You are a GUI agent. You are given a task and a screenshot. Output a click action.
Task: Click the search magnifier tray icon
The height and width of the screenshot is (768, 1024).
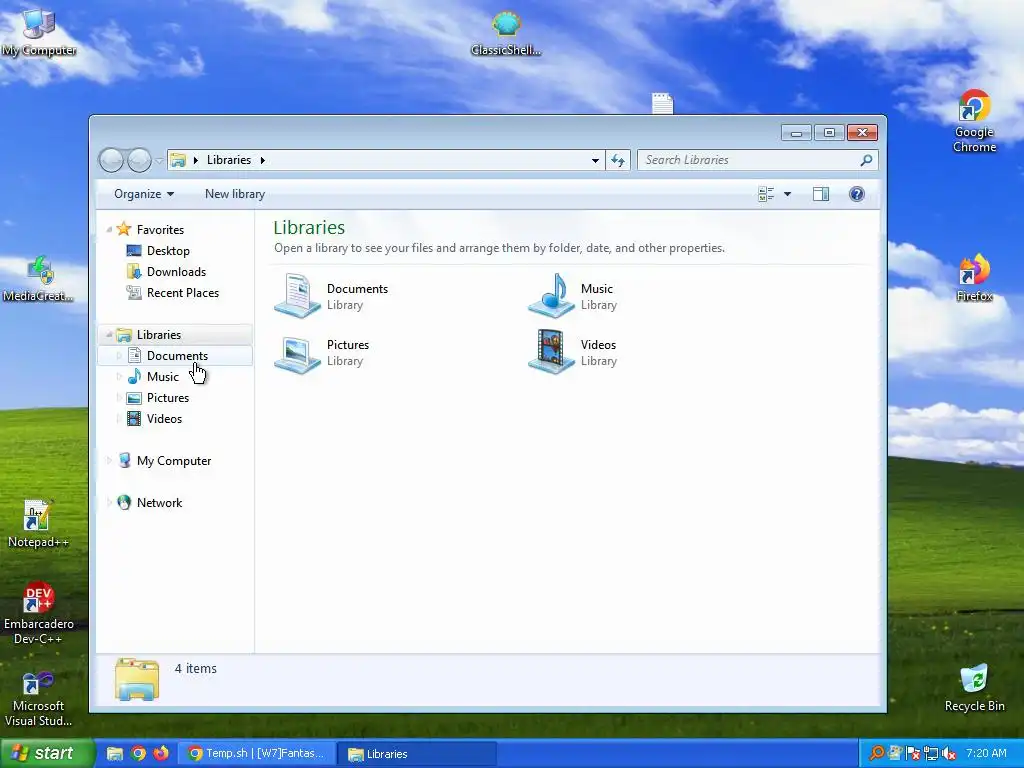(x=876, y=754)
